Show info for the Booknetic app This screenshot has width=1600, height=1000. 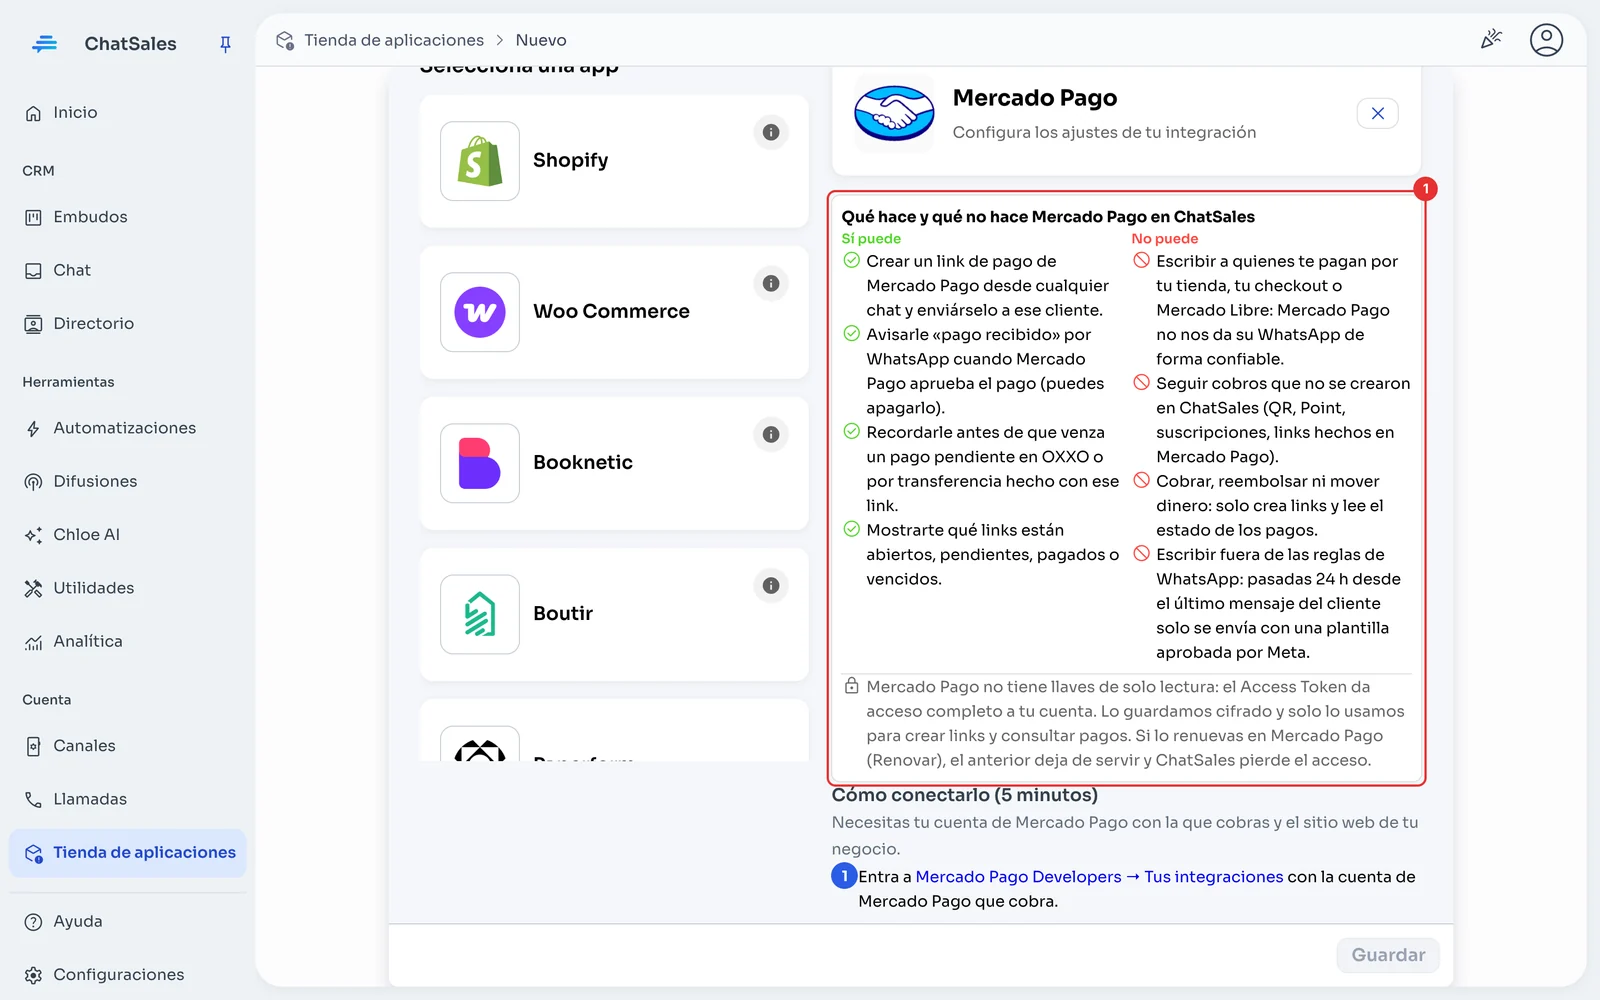[771, 434]
